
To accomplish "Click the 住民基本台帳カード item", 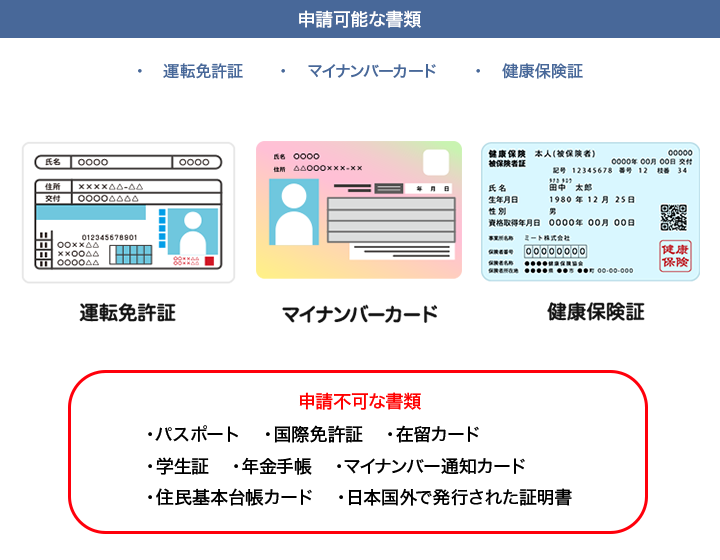I will [x=234, y=498].
